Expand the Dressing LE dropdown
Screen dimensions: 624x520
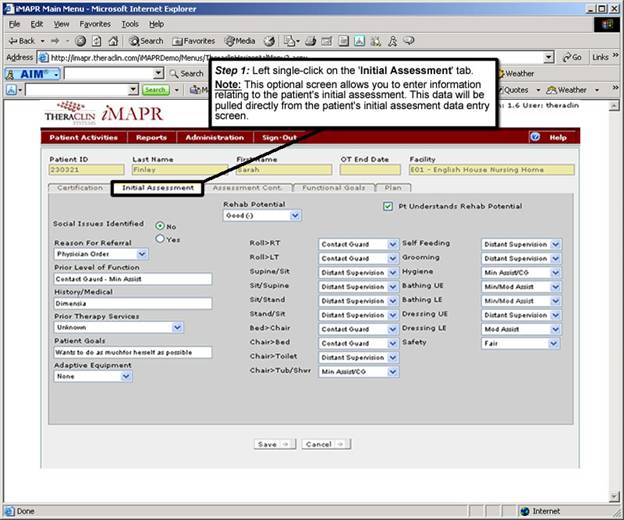coord(556,329)
